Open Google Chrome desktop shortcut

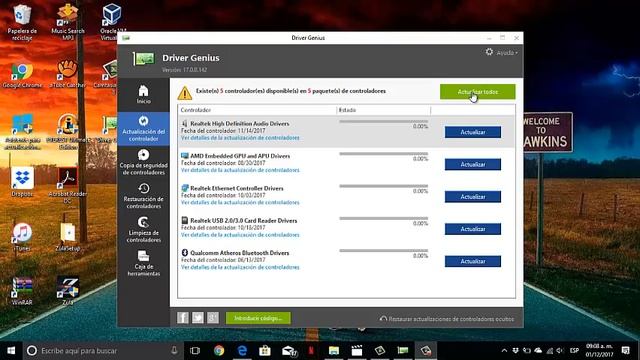coord(22,75)
